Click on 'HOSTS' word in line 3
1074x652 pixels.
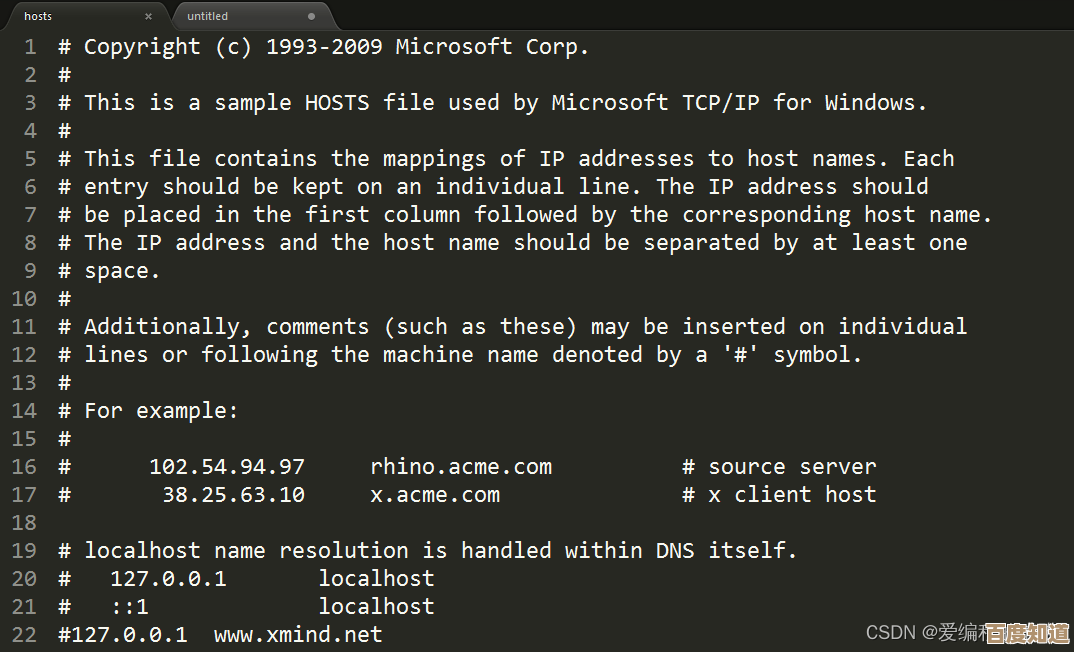pos(337,103)
